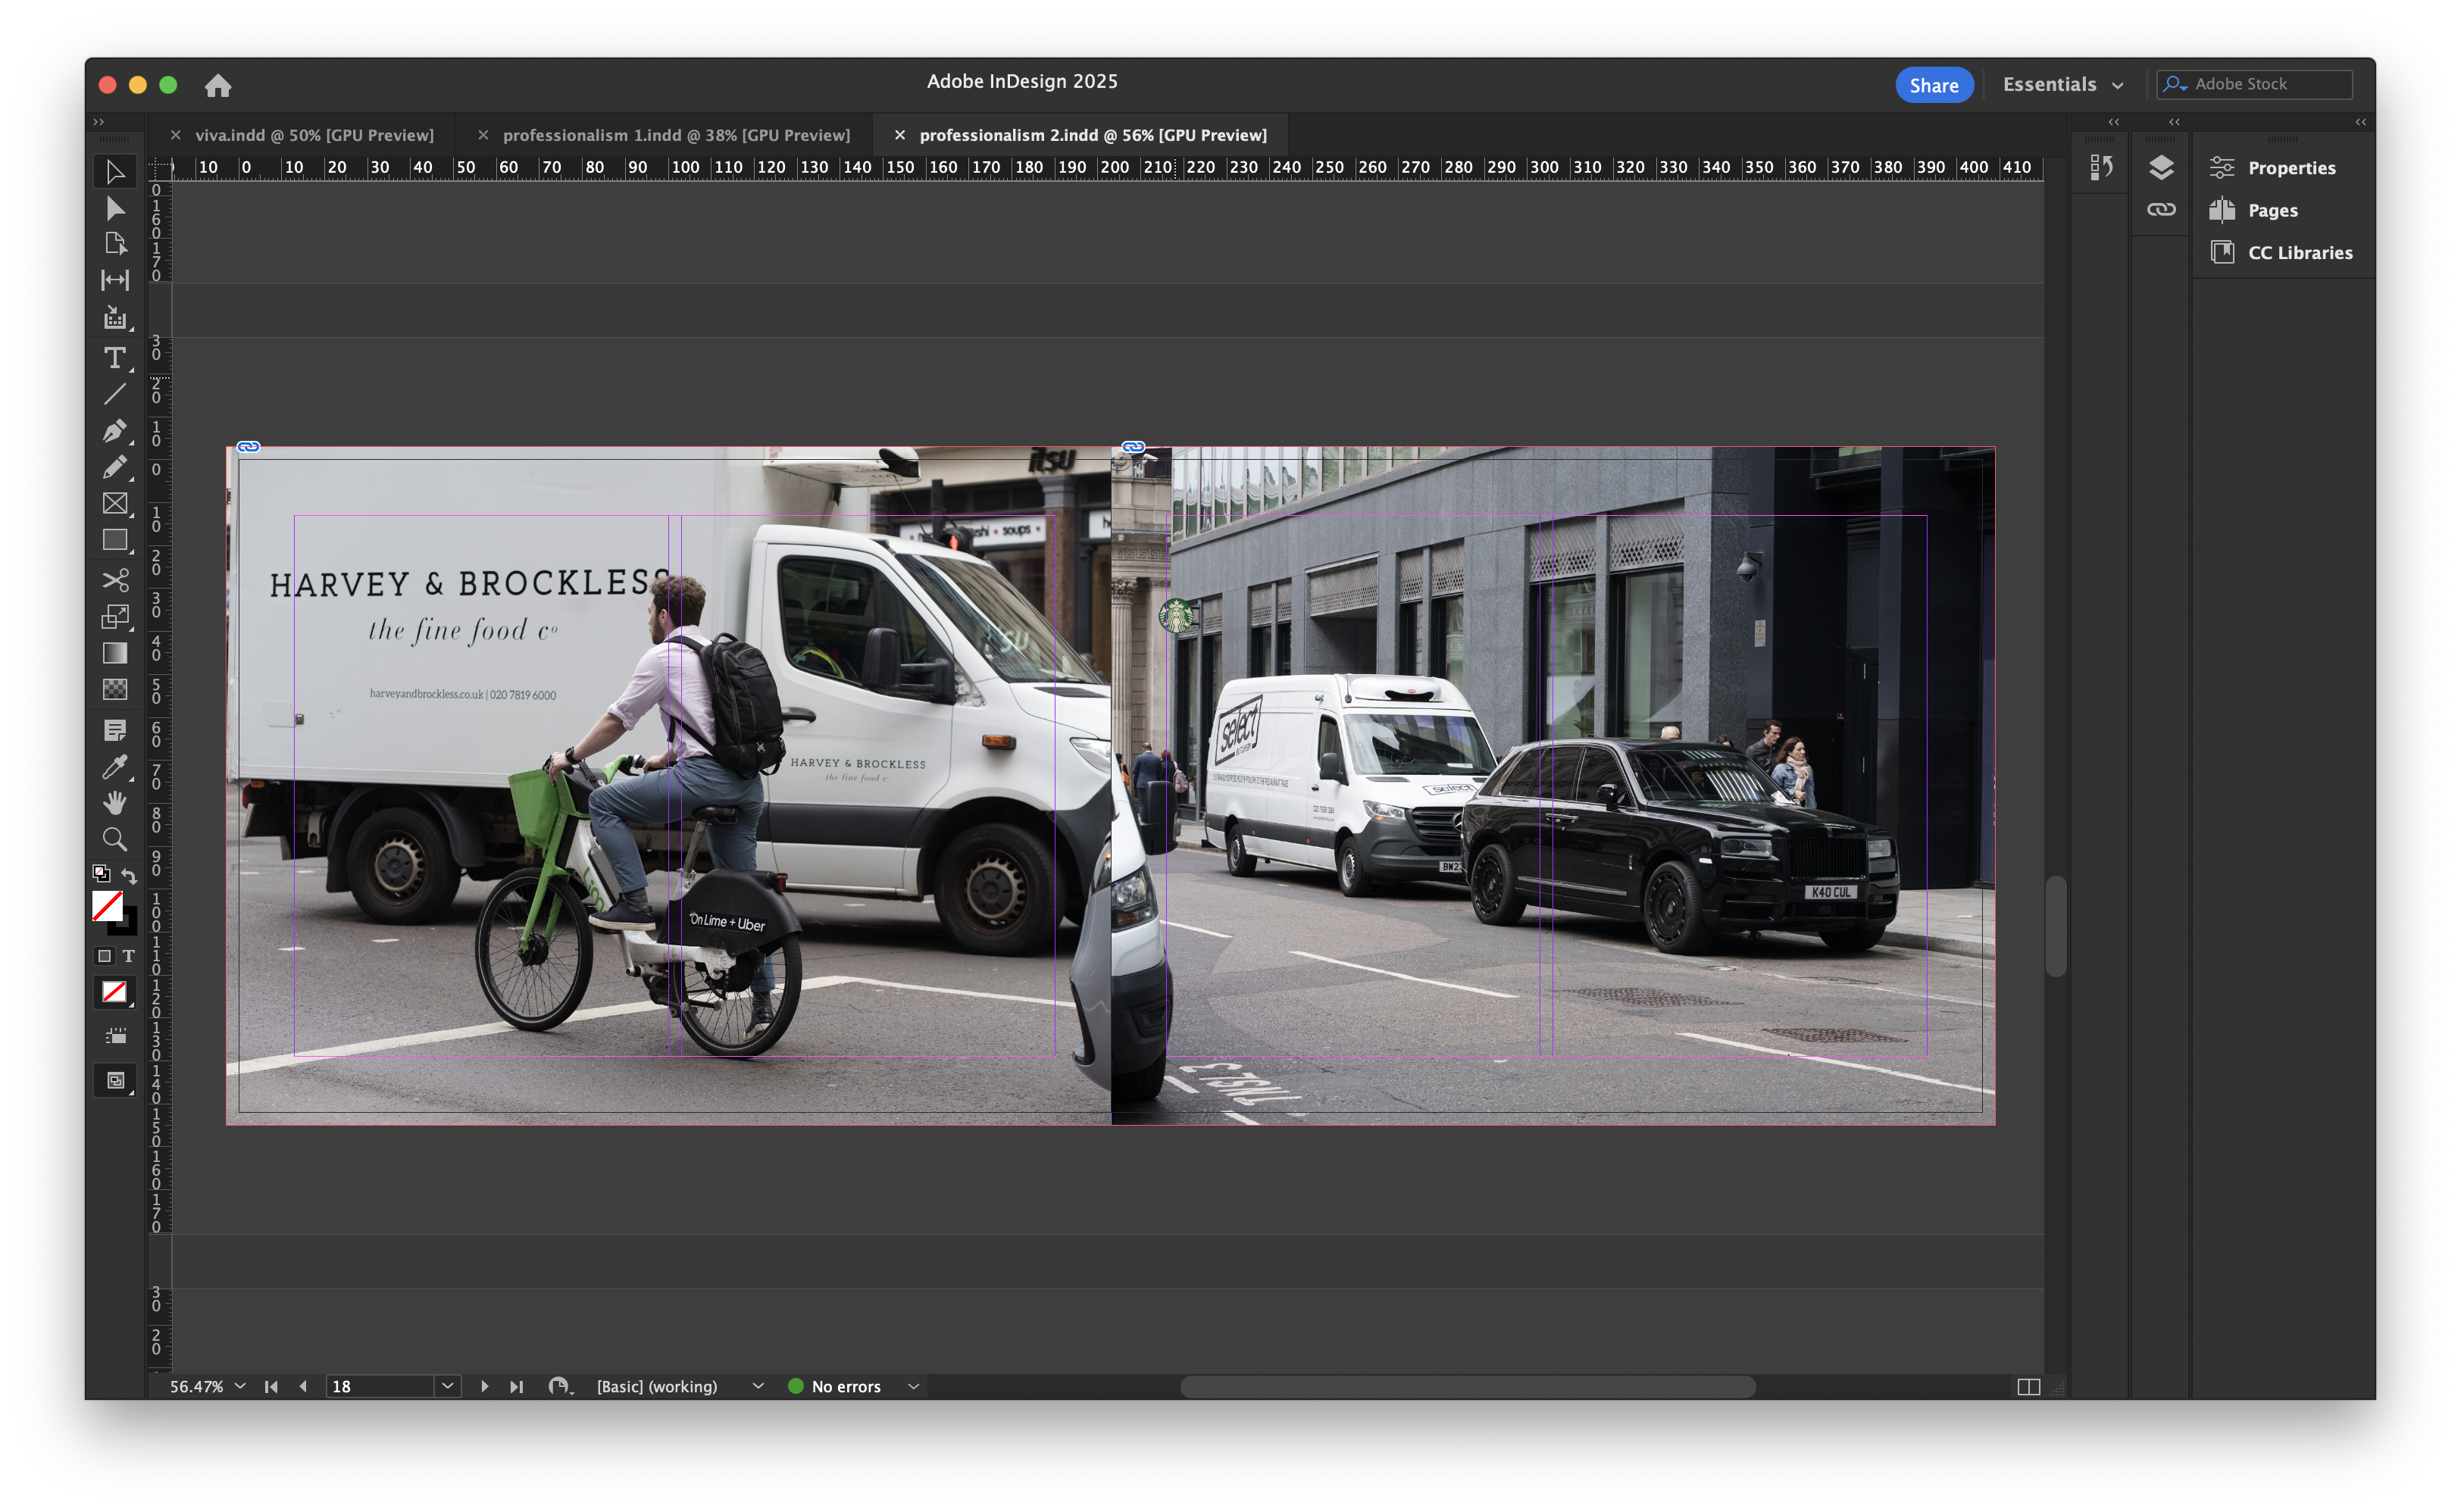Open the narrow dock panel icon
Screen dimensions: 2461x1512
pos(2101,168)
